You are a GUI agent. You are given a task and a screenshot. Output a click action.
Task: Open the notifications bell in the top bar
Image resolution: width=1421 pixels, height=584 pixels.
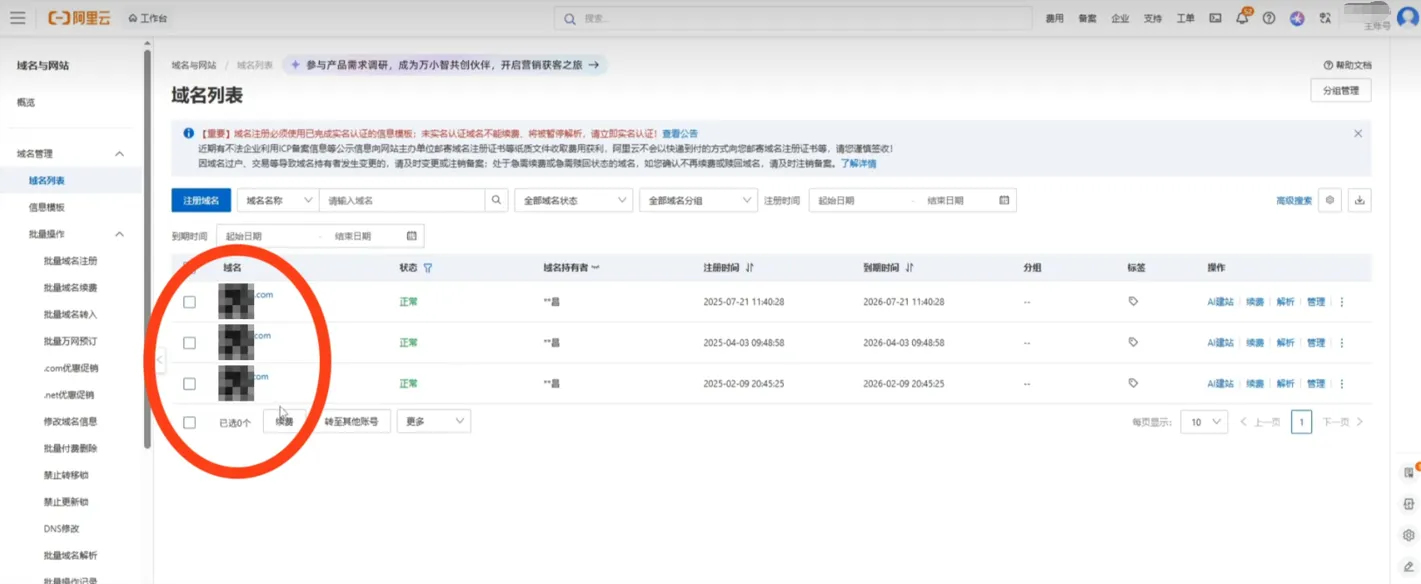tap(1243, 18)
